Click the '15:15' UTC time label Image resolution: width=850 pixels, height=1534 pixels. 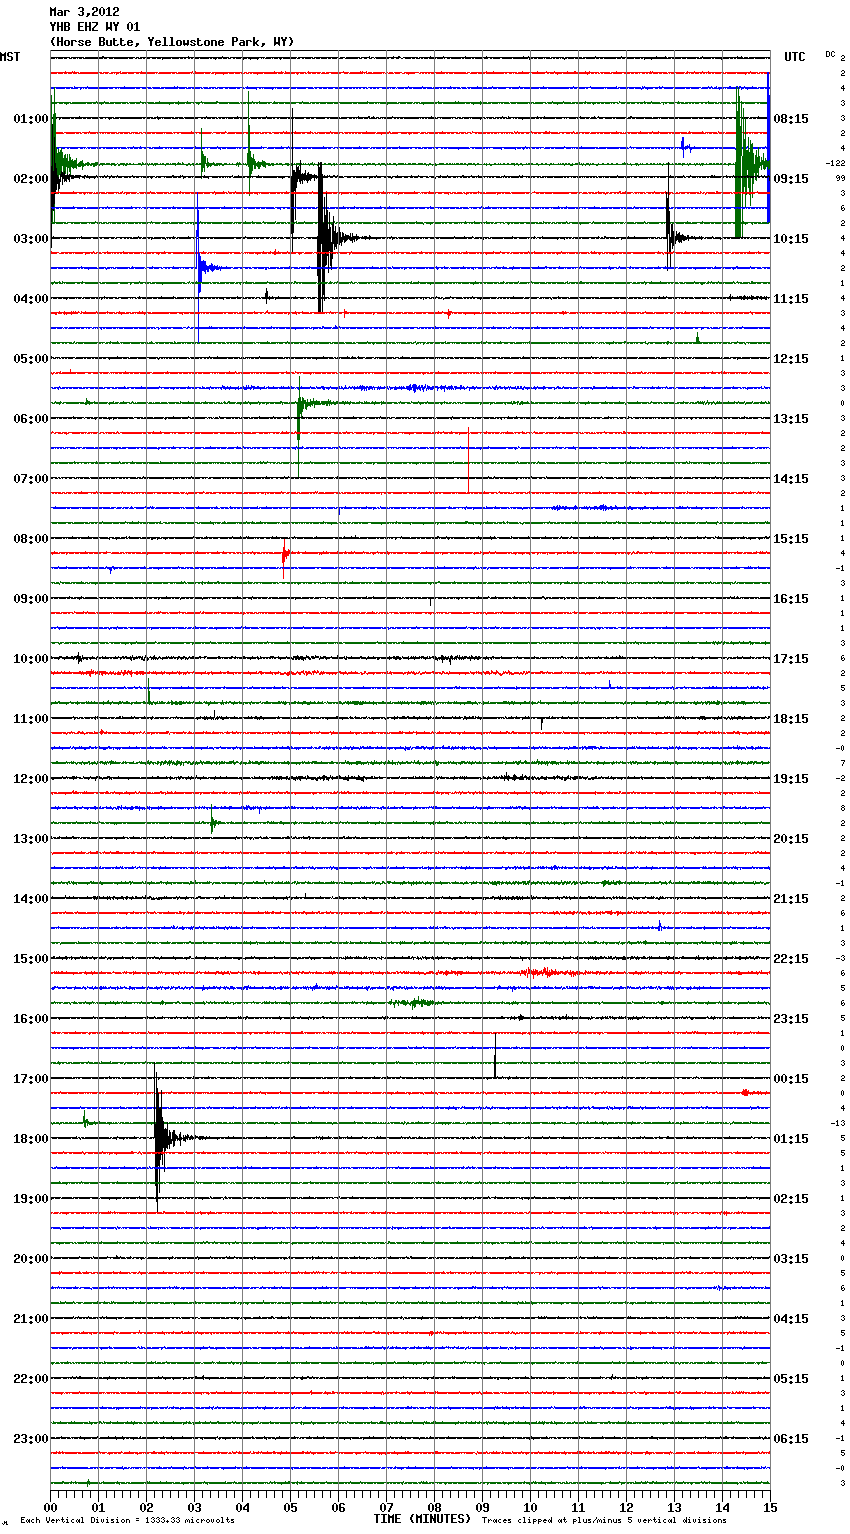(791, 539)
